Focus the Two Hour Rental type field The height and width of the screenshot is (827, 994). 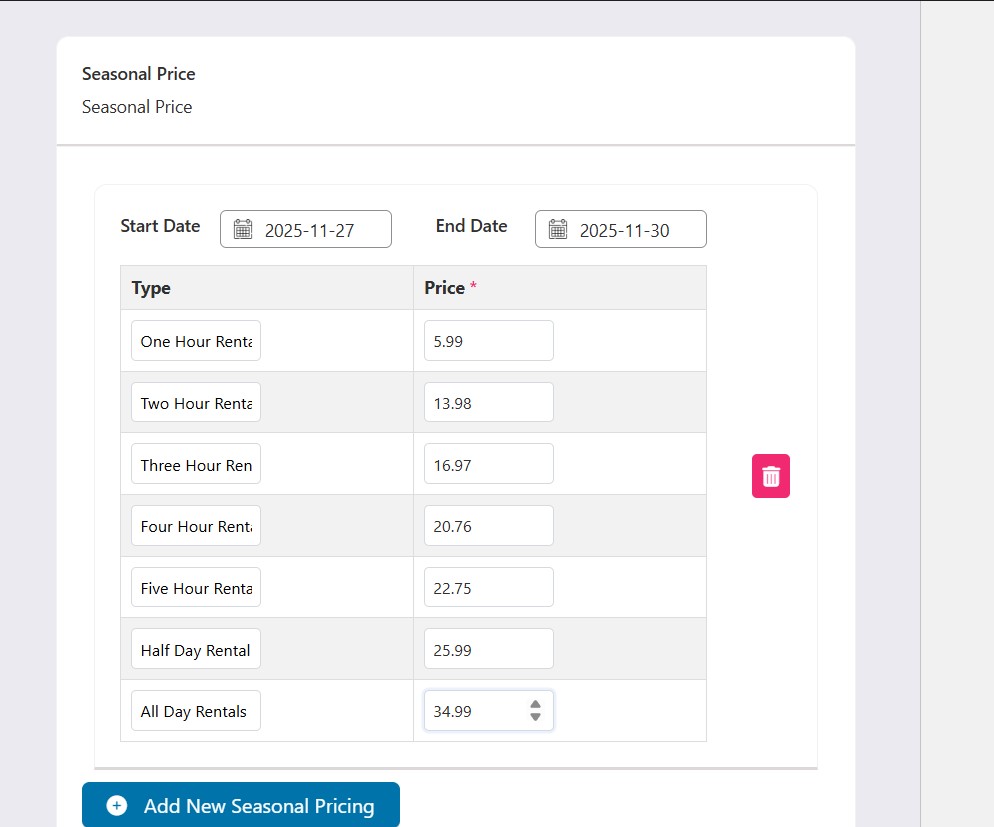(196, 403)
